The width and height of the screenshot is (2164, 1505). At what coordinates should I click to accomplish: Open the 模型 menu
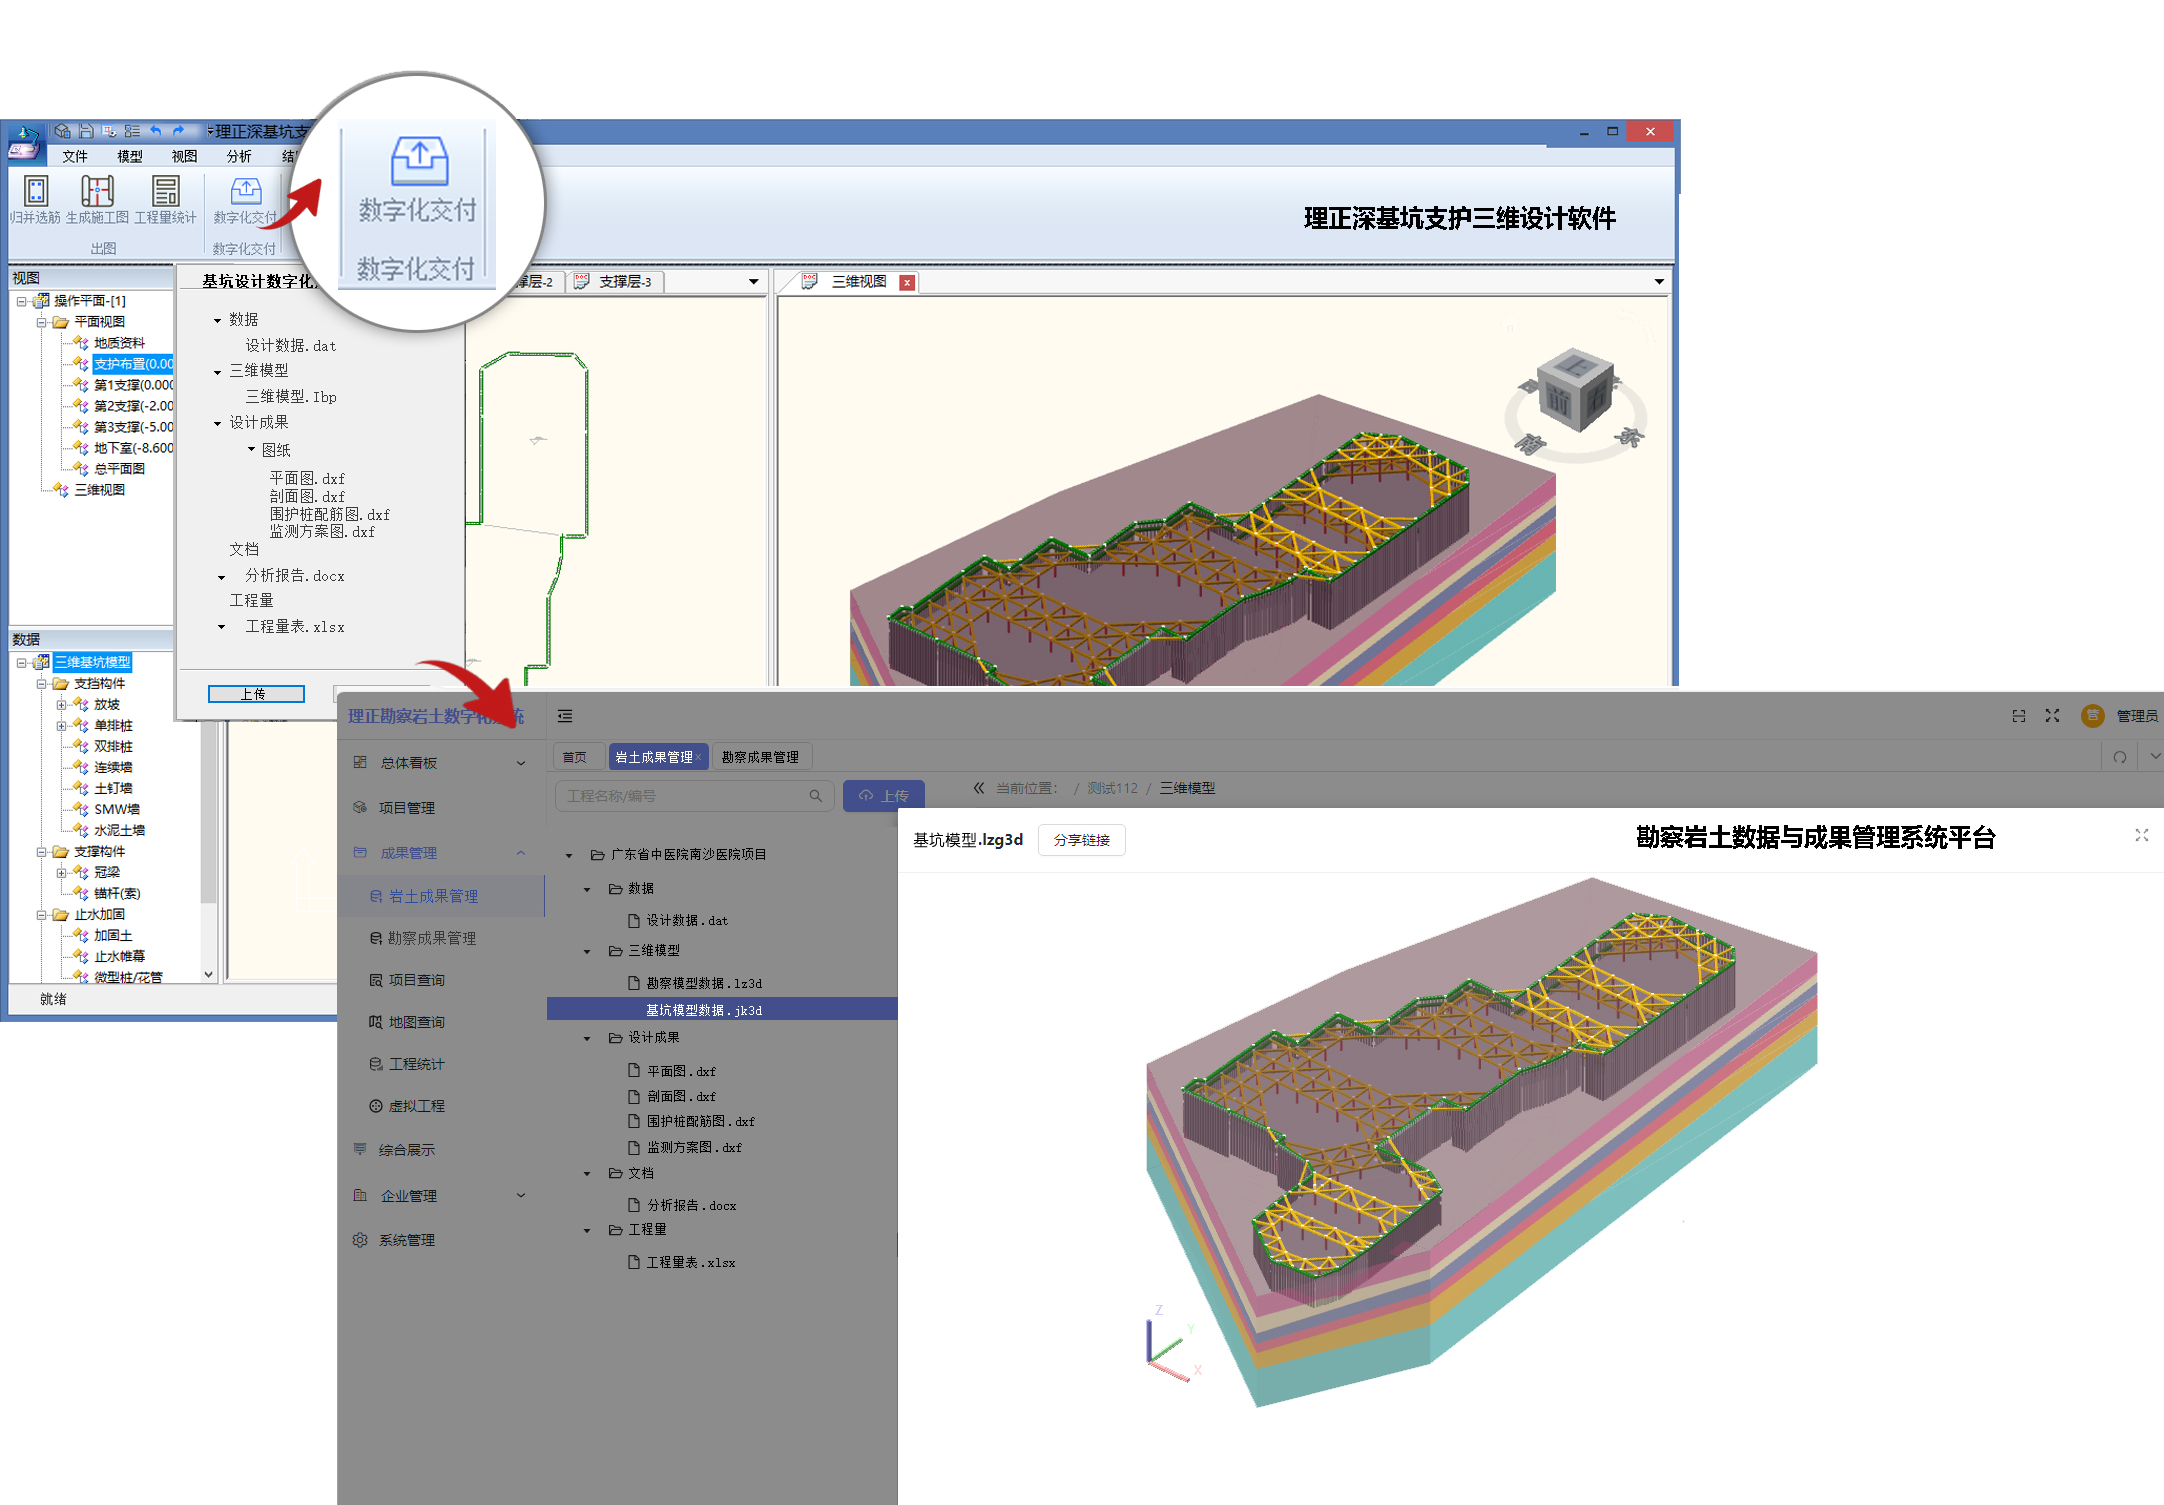[129, 156]
